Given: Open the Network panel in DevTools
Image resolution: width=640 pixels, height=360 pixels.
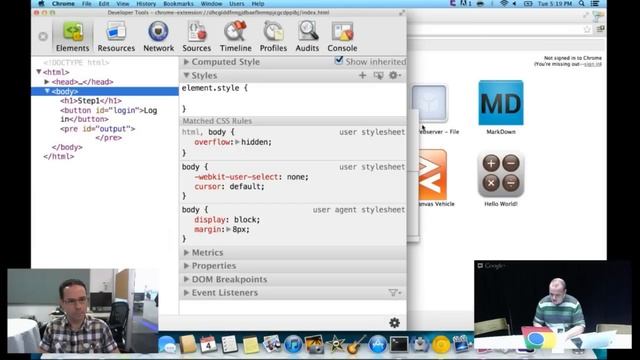Looking at the screenshot, I should [x=158, y=37].
